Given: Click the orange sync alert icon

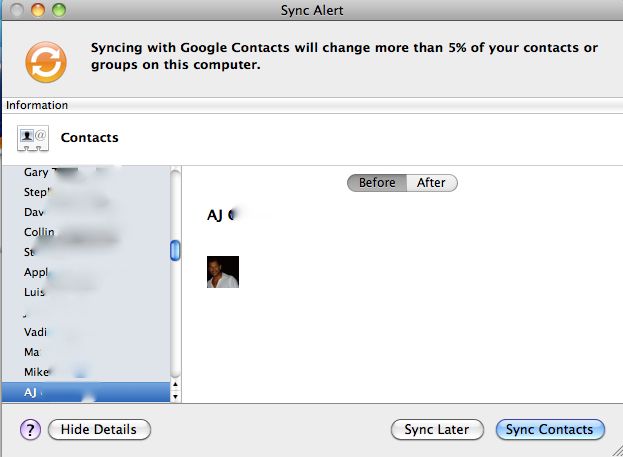Looking at the screenshot, I should pos(46,61).
